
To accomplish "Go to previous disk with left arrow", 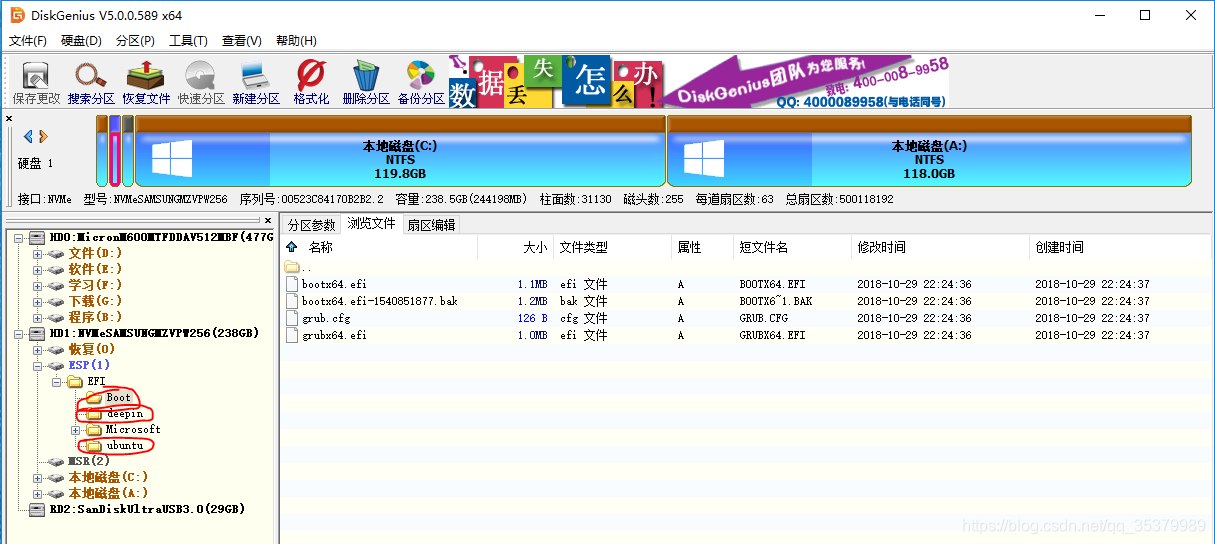I will pos(28,136).
